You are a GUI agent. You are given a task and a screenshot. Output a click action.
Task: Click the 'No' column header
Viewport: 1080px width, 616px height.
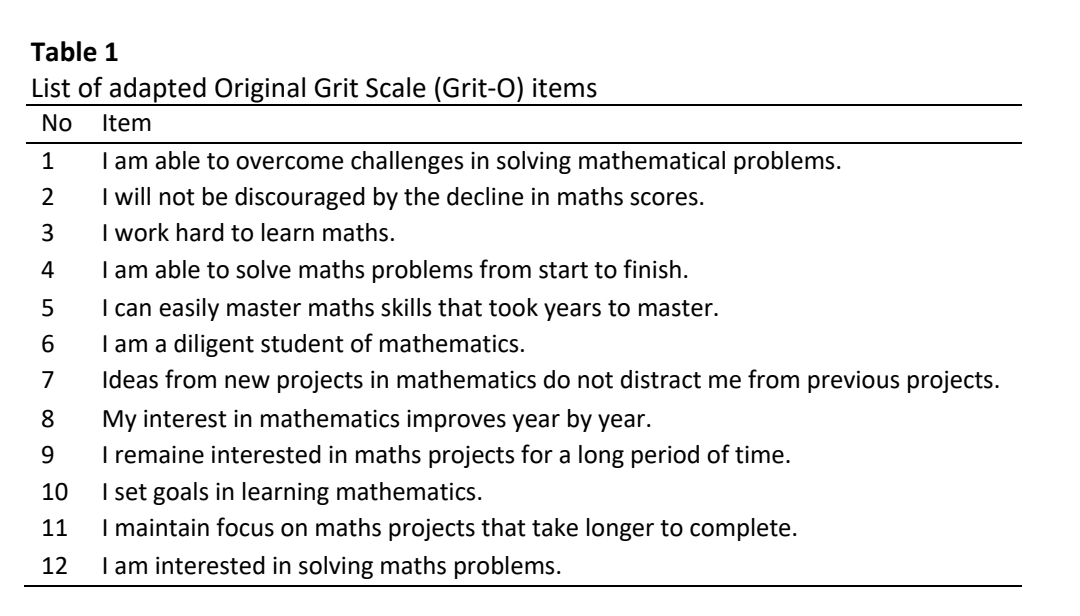(x=56, y=123)
